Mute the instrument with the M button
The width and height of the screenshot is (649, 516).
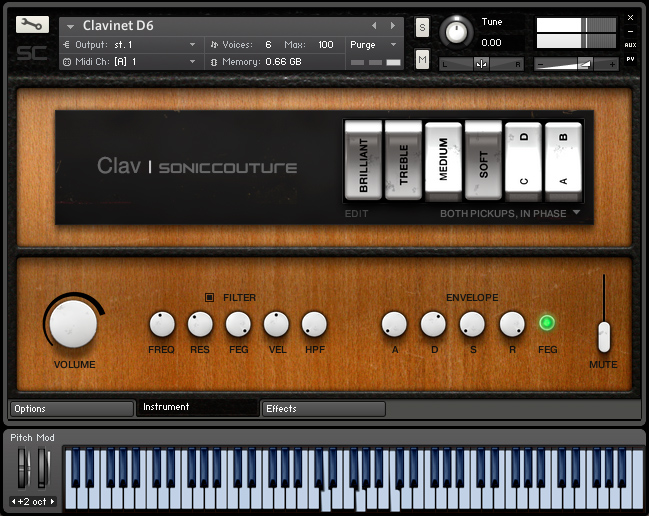click(422, 60)
